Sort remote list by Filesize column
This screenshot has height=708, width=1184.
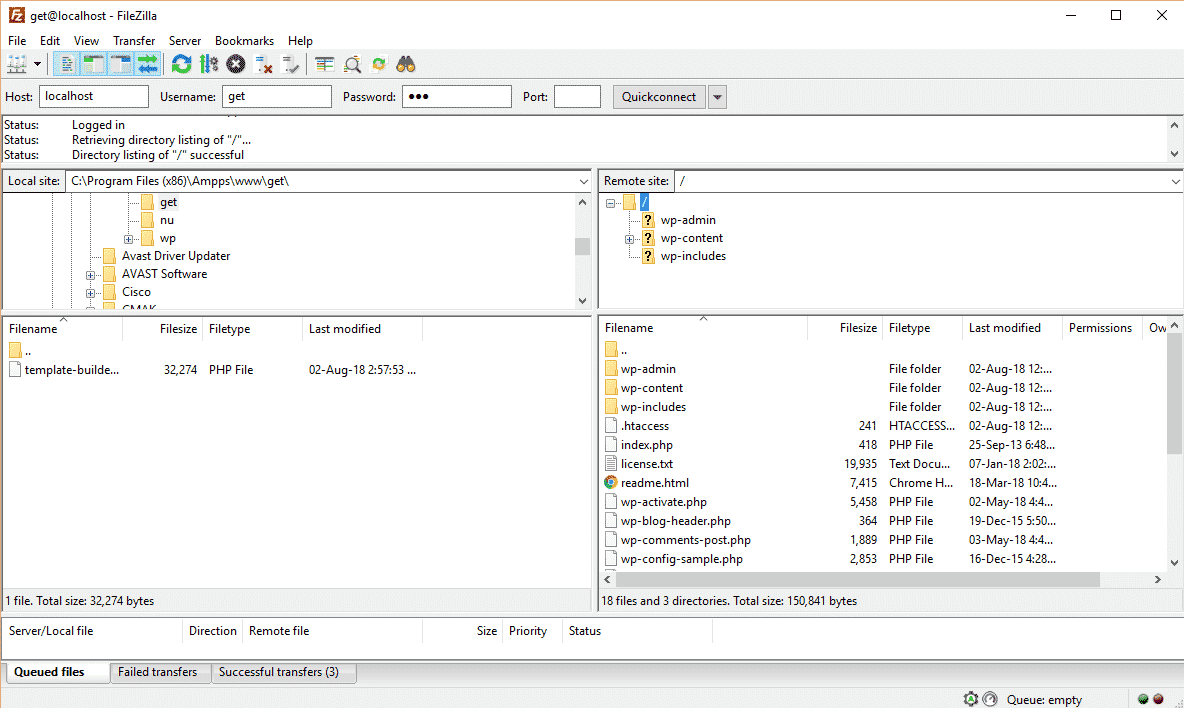[x=844, y=328]
